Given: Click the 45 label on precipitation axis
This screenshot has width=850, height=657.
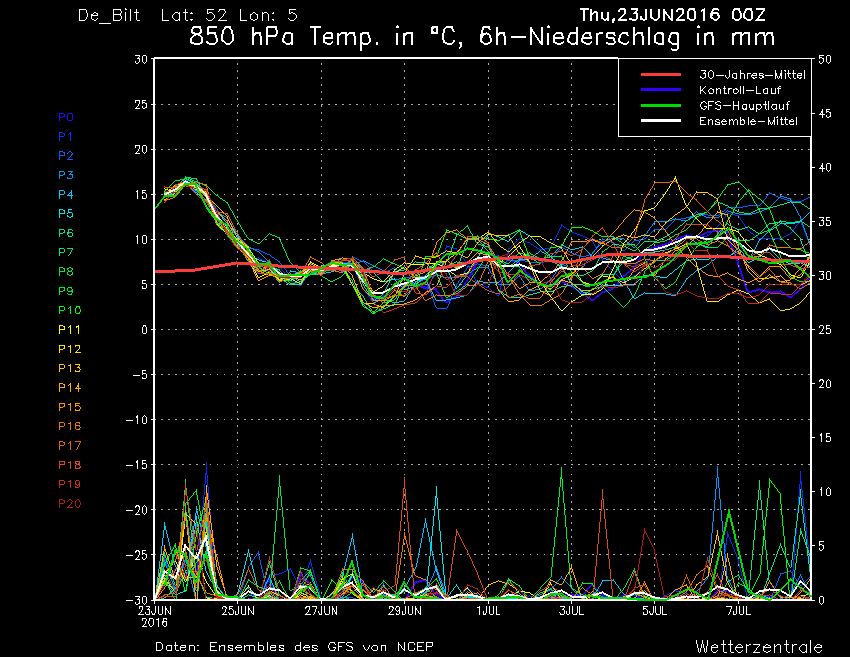Looking at the screenshot, I should point(825,114).
